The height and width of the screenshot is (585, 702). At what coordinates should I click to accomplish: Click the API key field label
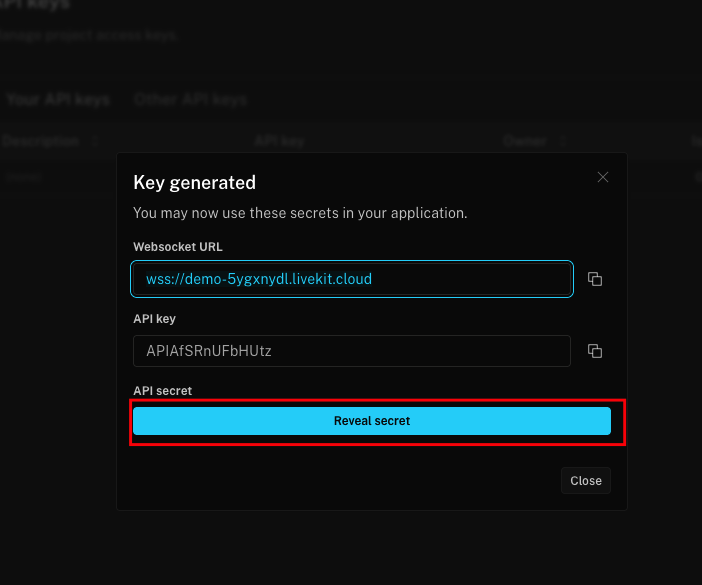point(154,319)
